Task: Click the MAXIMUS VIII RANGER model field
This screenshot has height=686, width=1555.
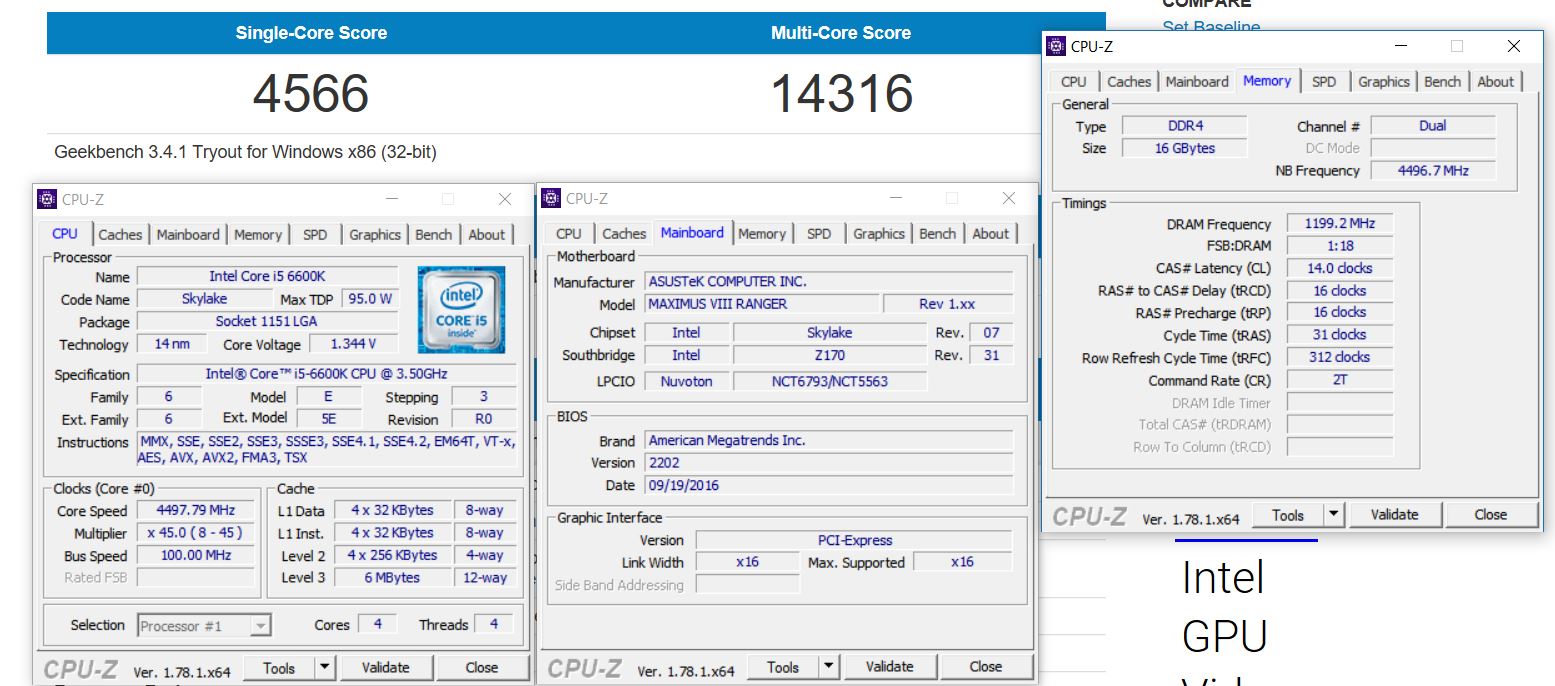Action: pos(761,304)
